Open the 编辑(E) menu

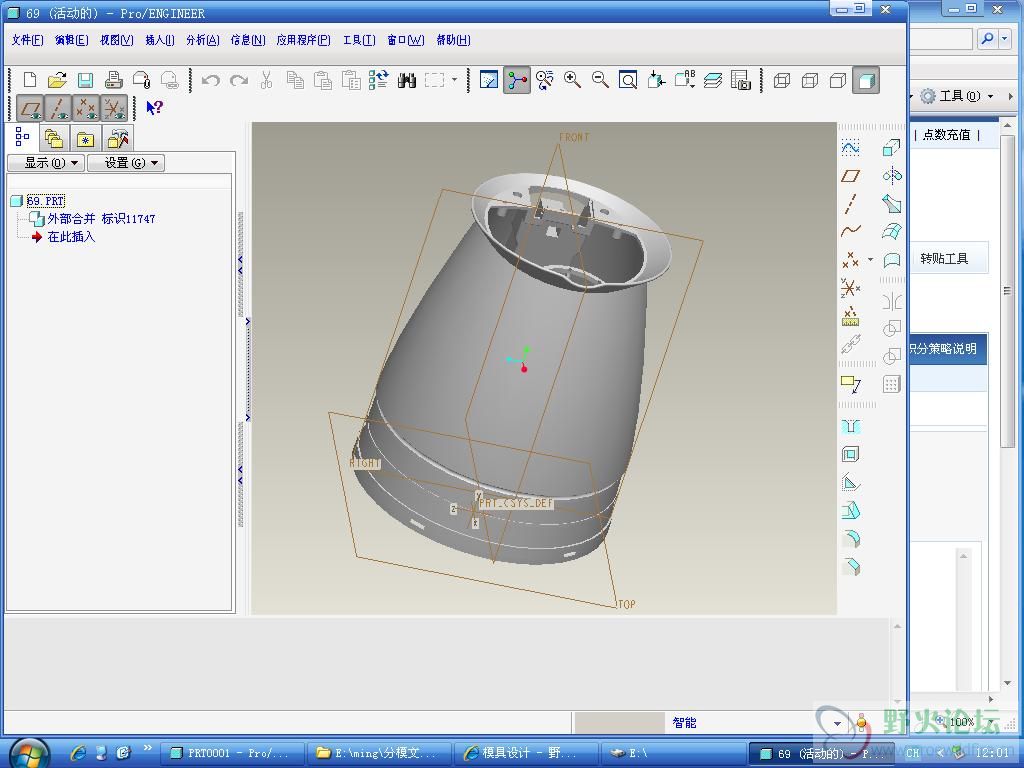point(72,40)
